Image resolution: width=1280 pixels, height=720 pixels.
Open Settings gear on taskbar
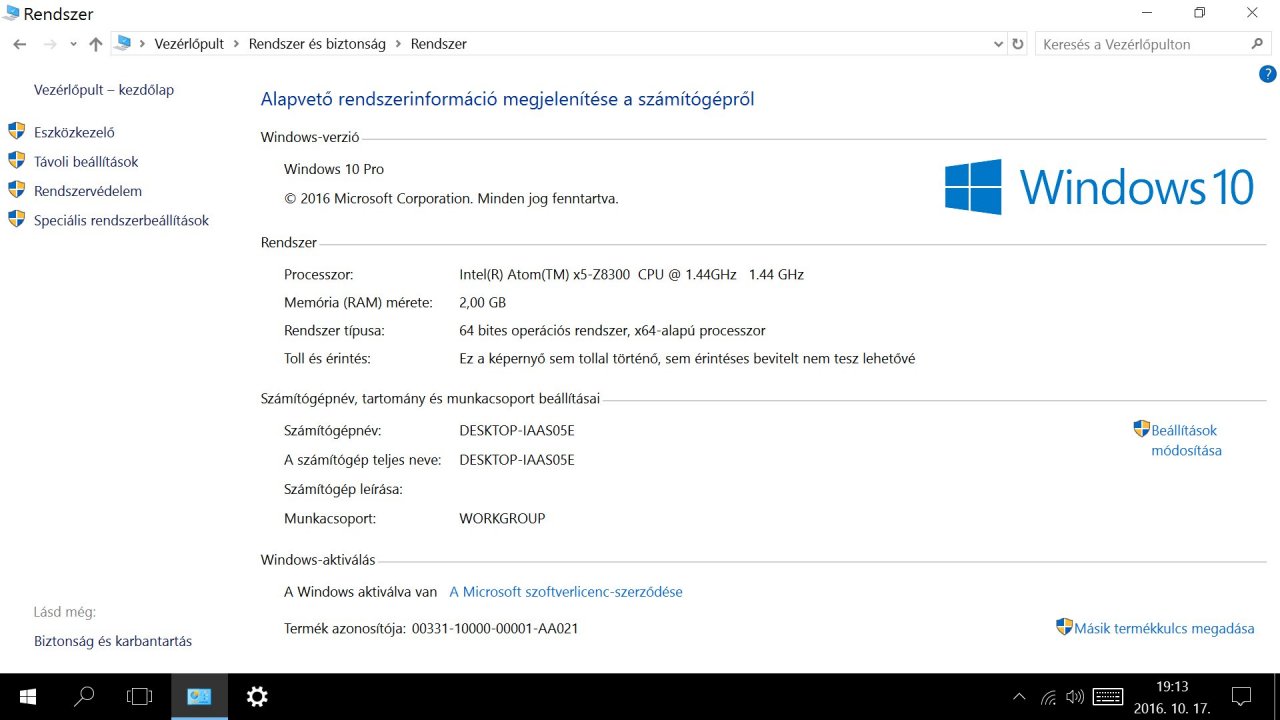[257, 696]
